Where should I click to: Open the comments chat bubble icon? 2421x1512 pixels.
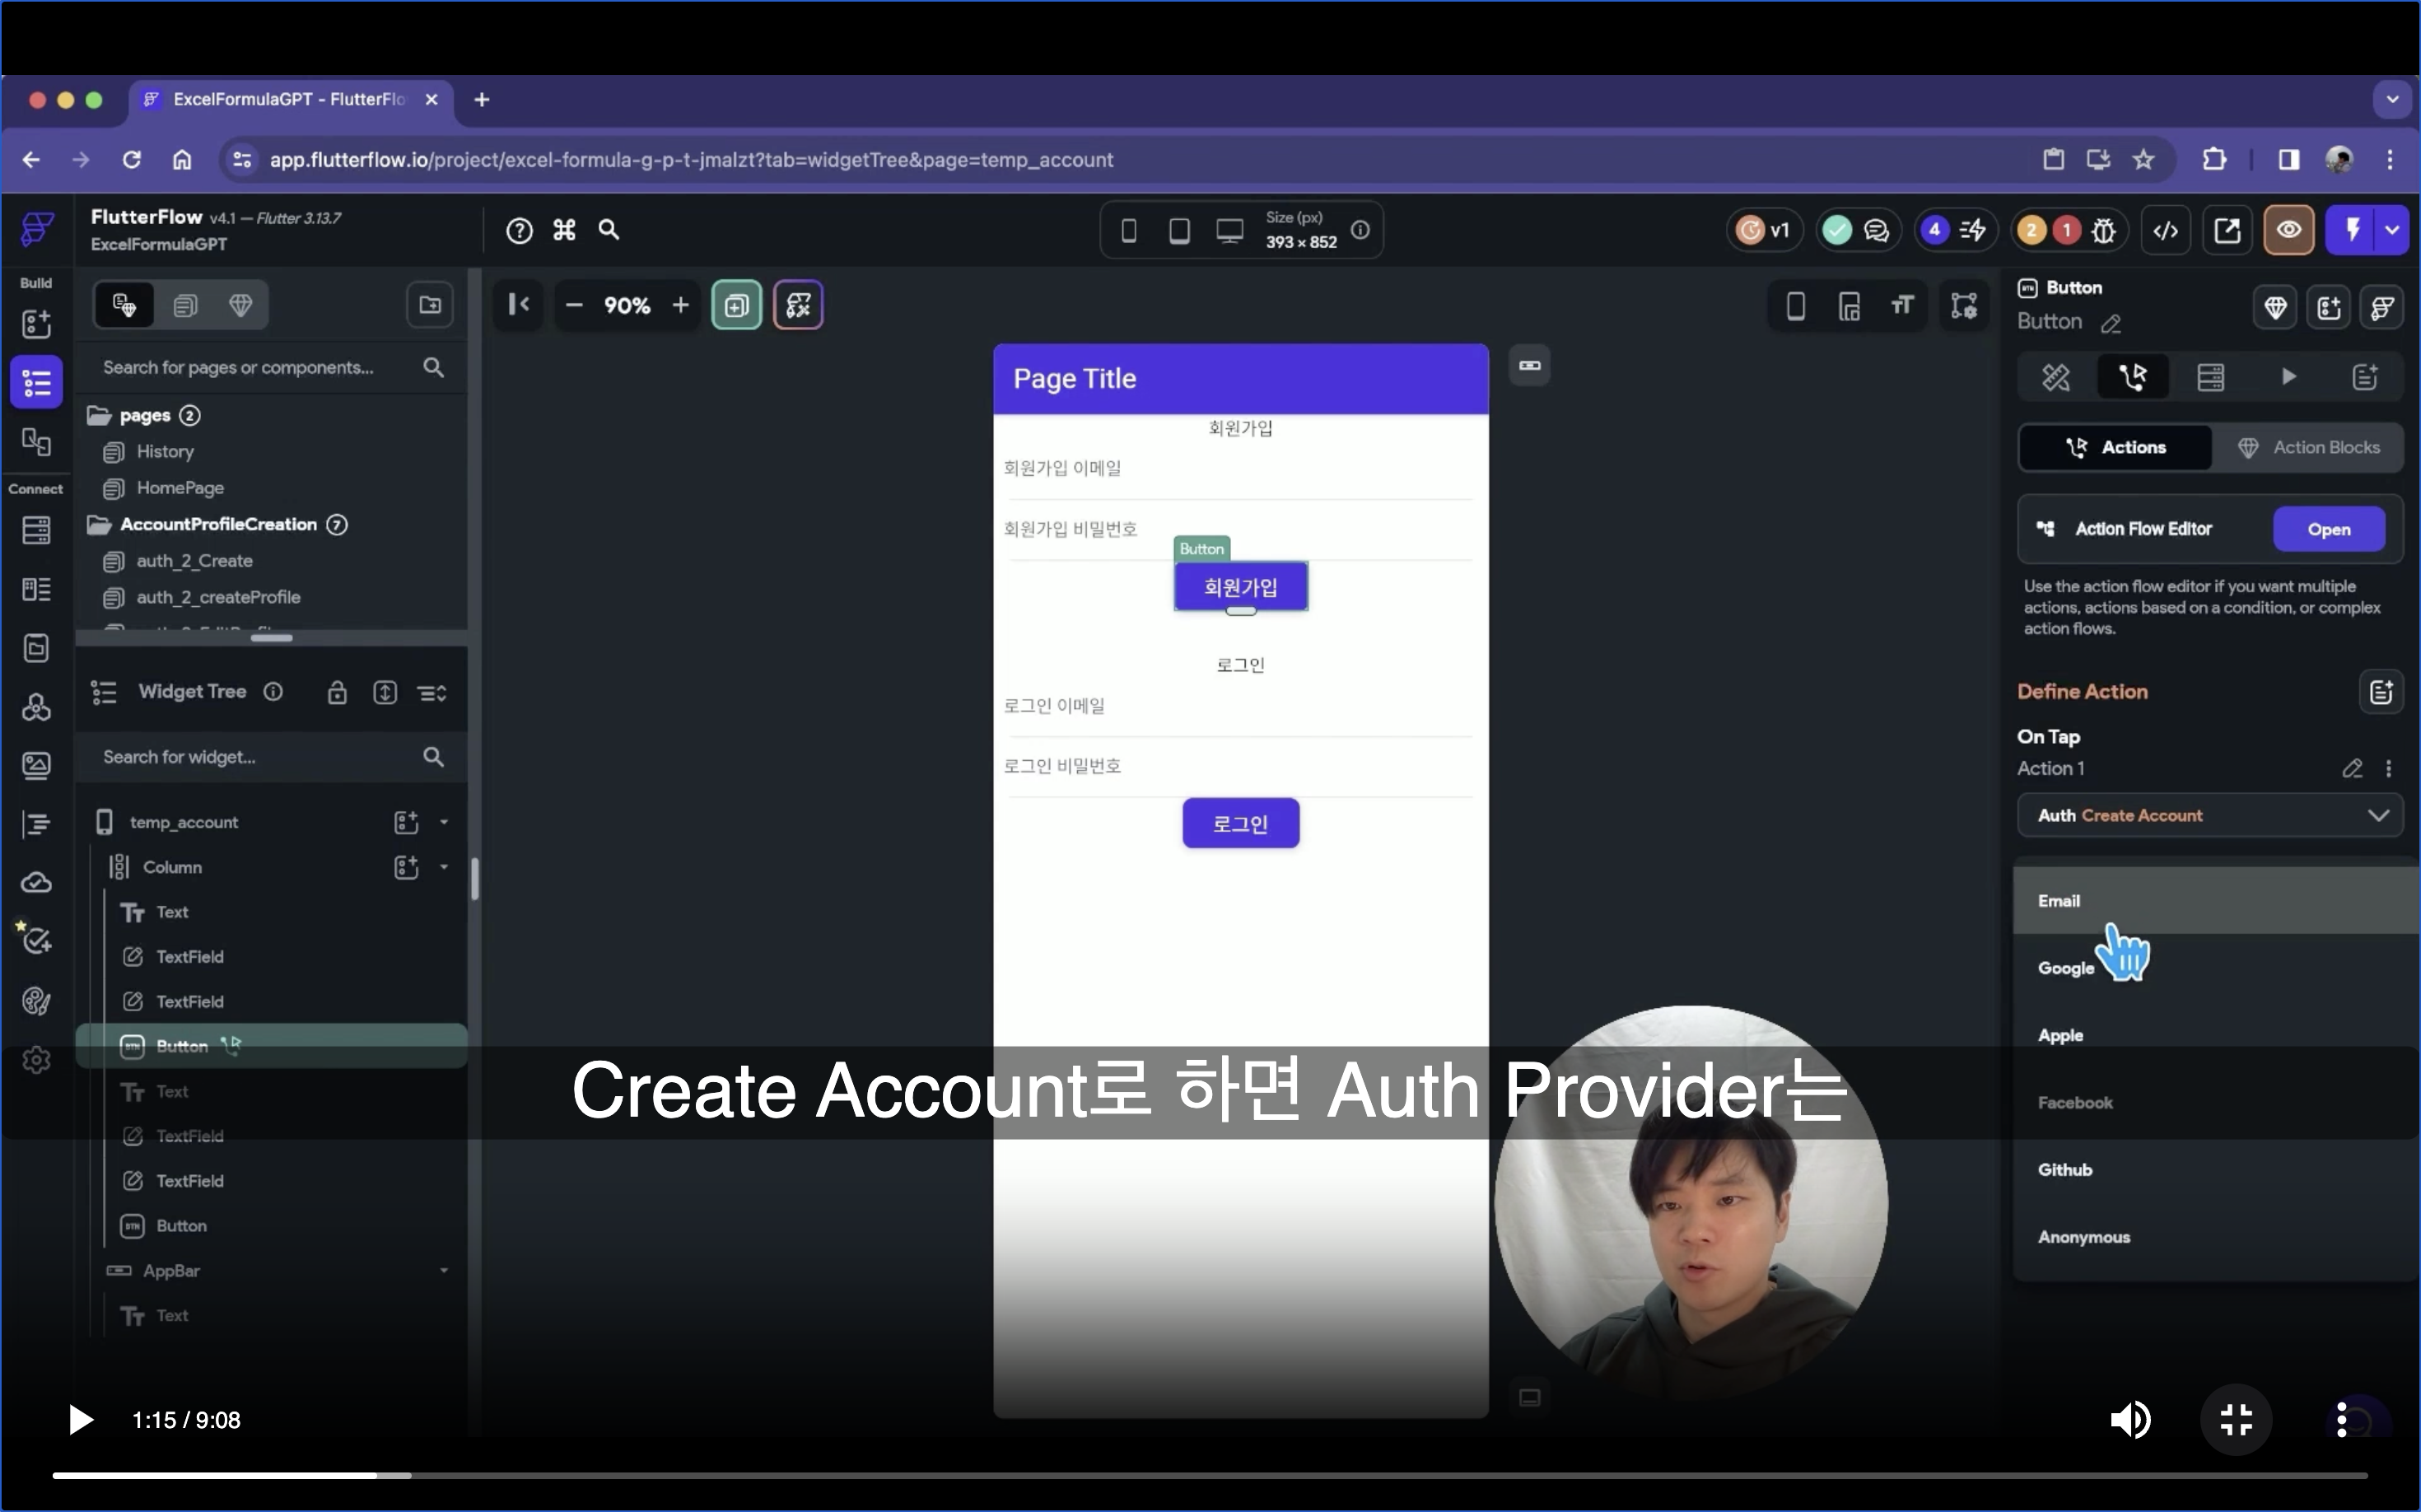coord(1877,231)
